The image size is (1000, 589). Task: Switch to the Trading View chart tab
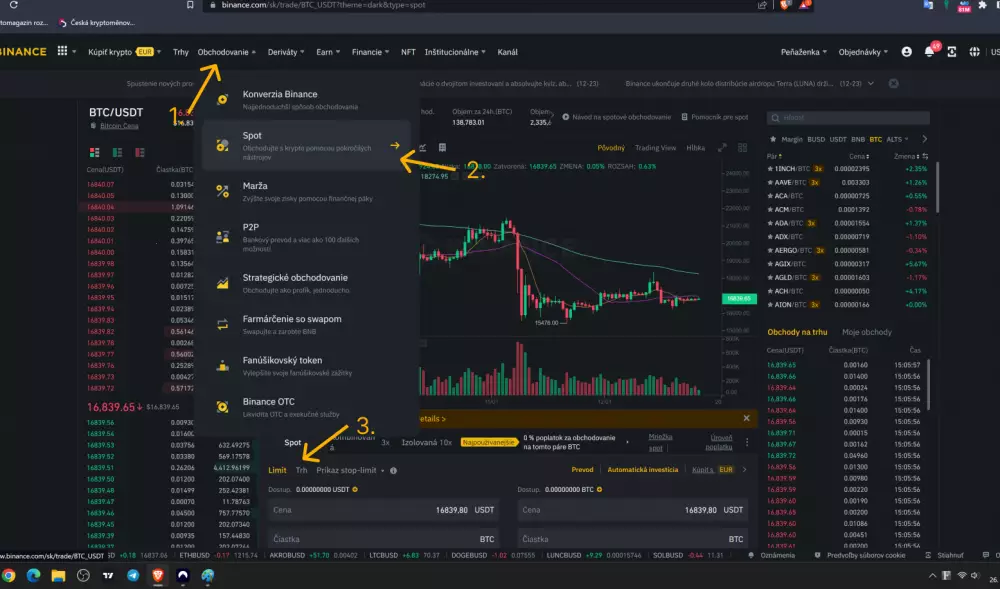click(656, 148)
